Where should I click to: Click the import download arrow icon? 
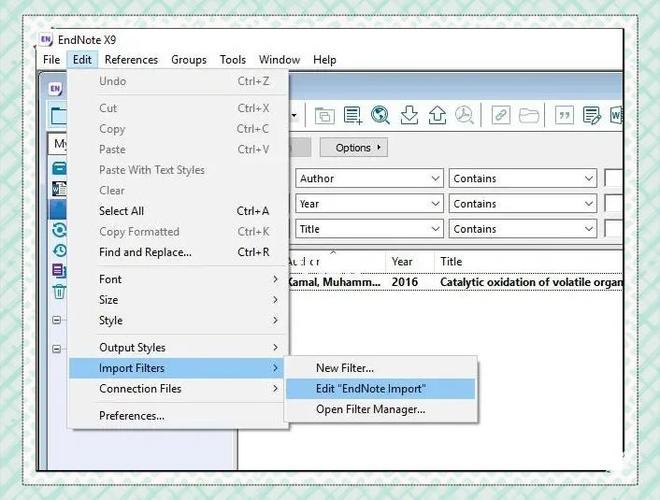click(409, 115)
